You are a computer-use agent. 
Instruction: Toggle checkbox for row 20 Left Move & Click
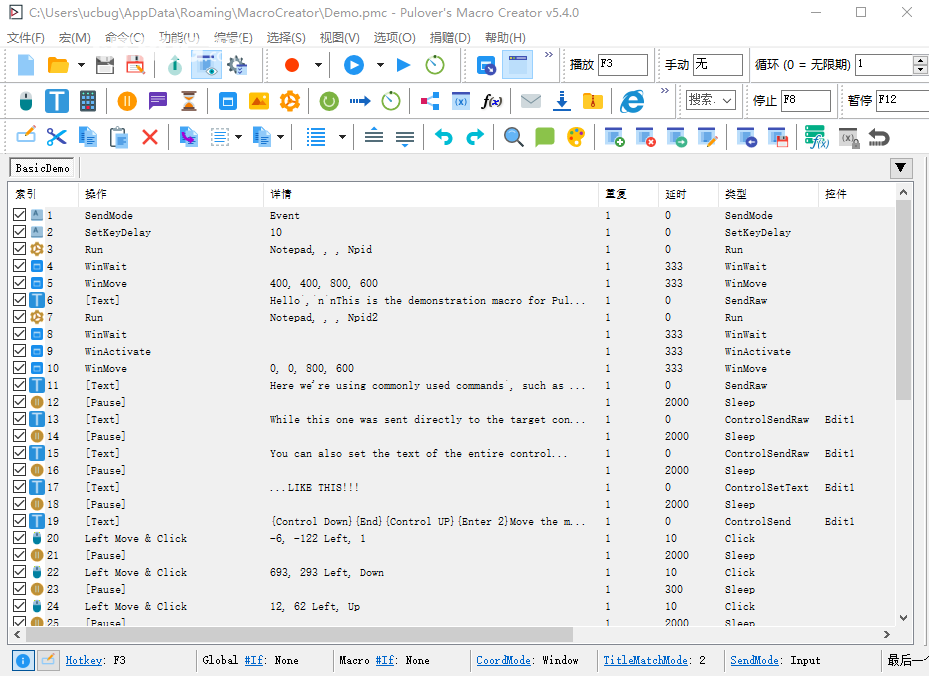pyautogui.click(x=20, y=537)
